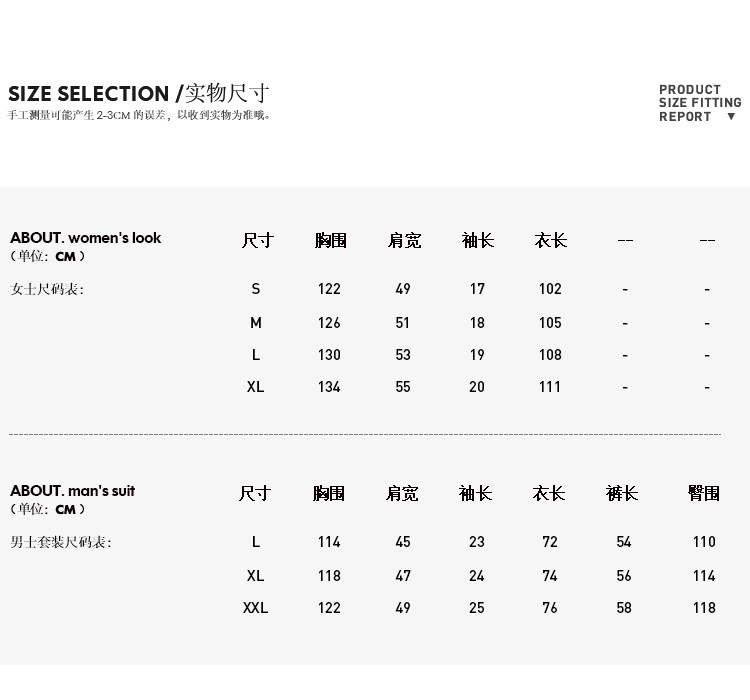Select the 58 pants length value for XXL
This screenshot has width=750, height=700.
point(624,608)
